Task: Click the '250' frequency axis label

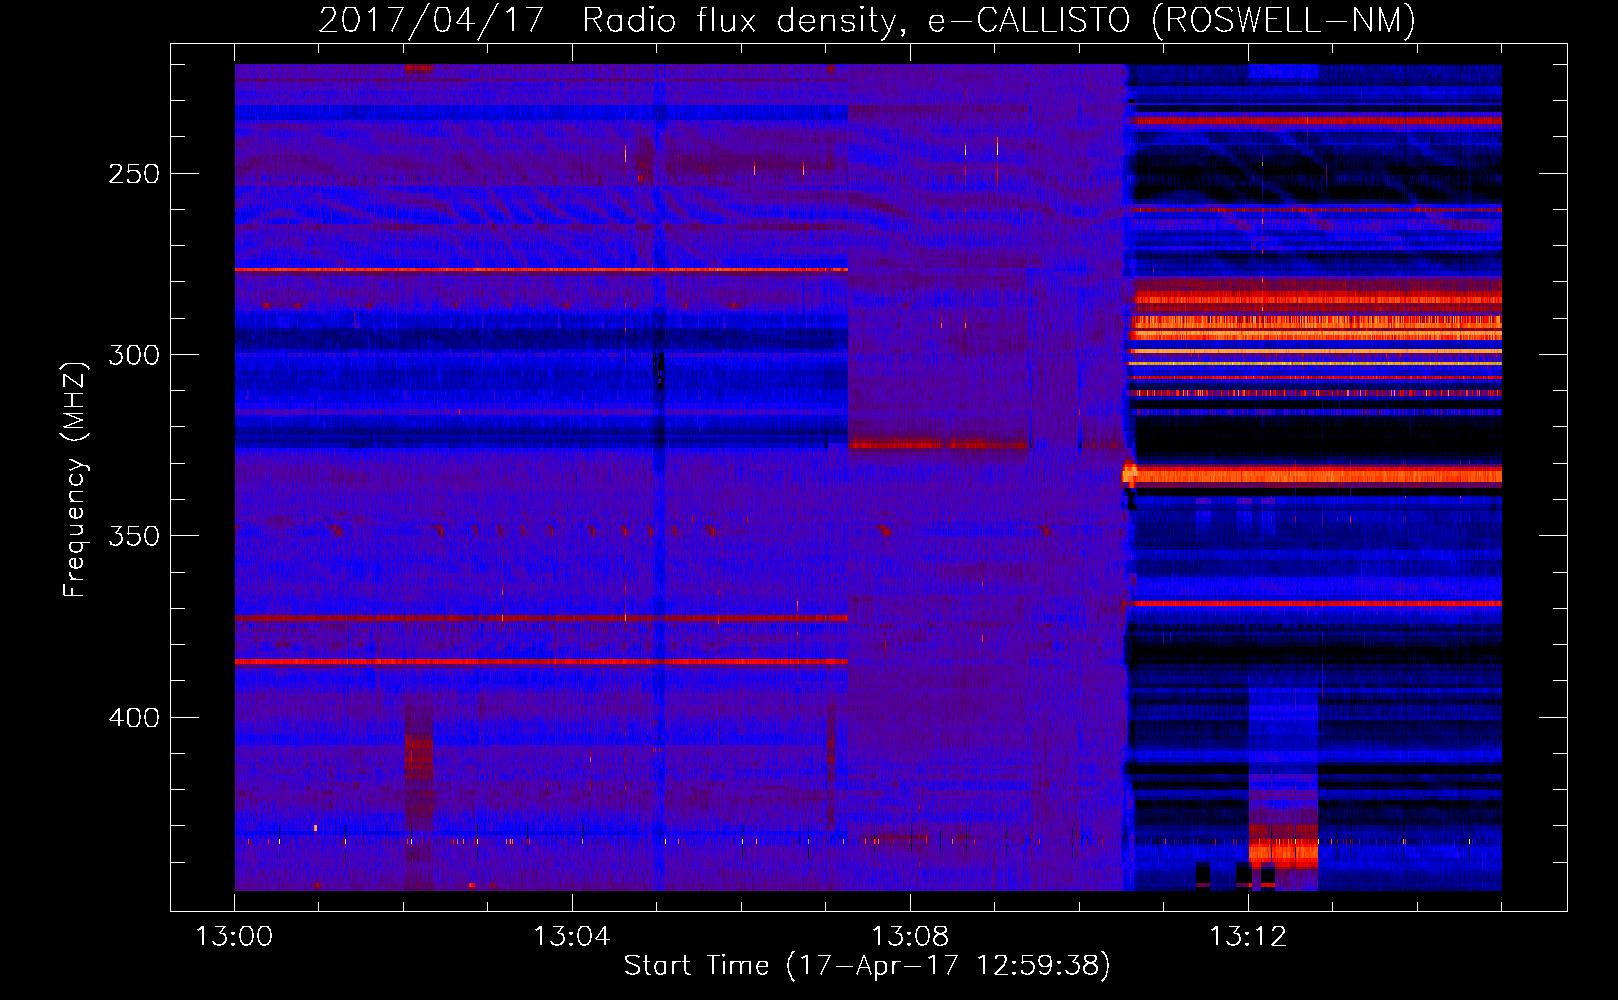Action: 134,174
